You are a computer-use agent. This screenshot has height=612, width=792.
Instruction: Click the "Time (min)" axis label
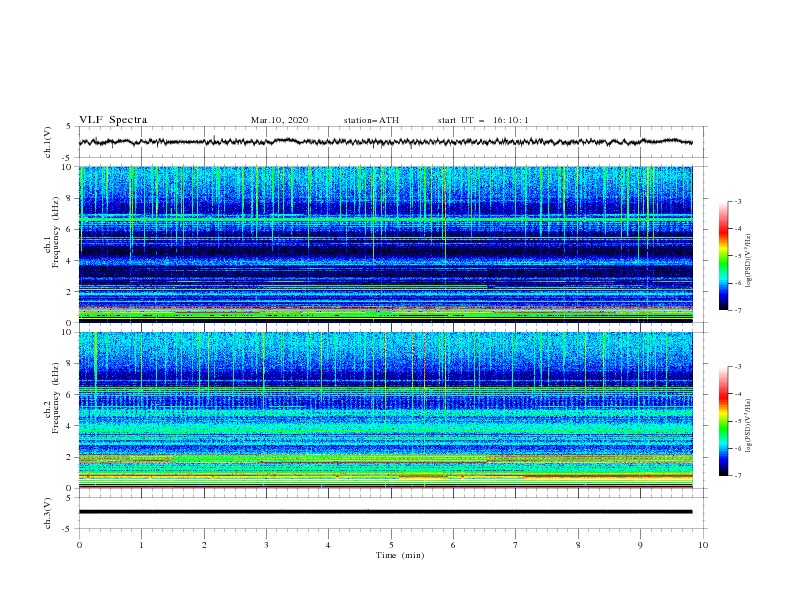coord(400,555)
